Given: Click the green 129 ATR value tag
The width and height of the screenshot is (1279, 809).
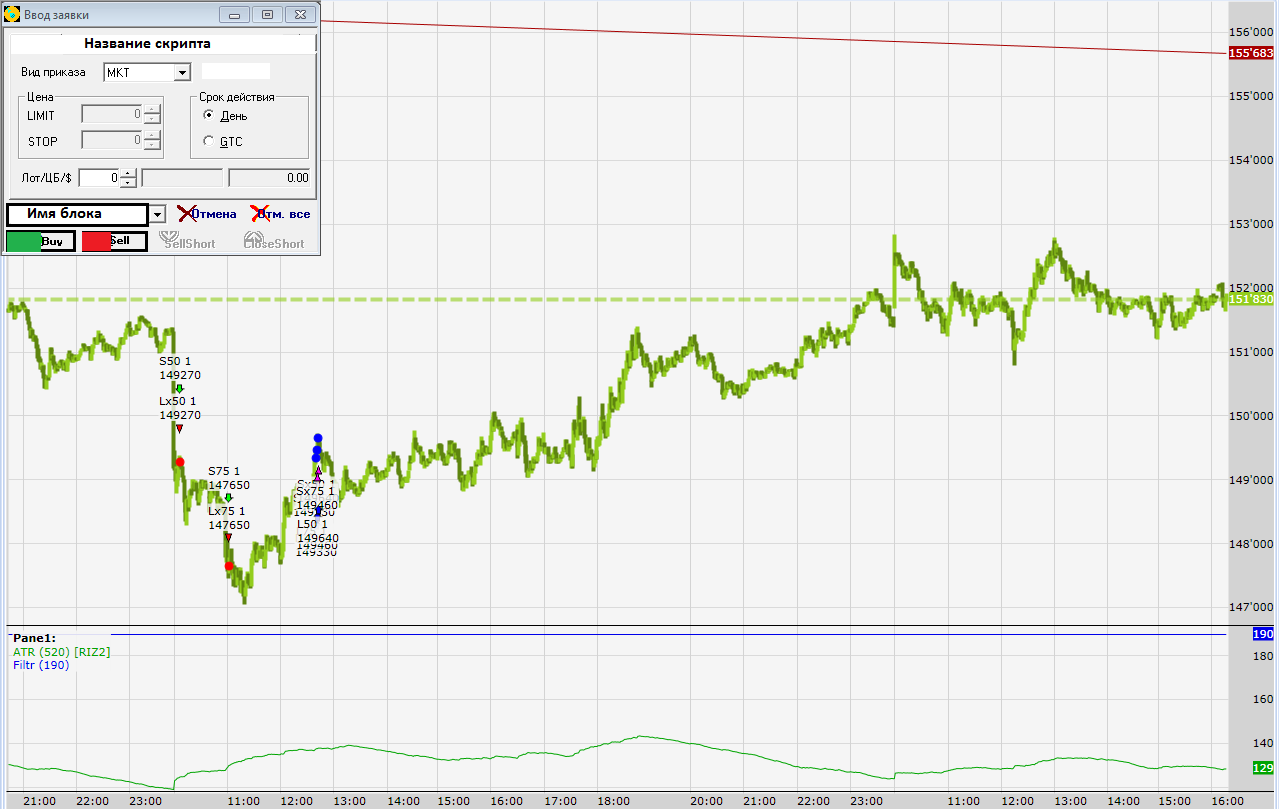Looking at the screenshot, I should pyautogui.click(x=1263, y=768).
